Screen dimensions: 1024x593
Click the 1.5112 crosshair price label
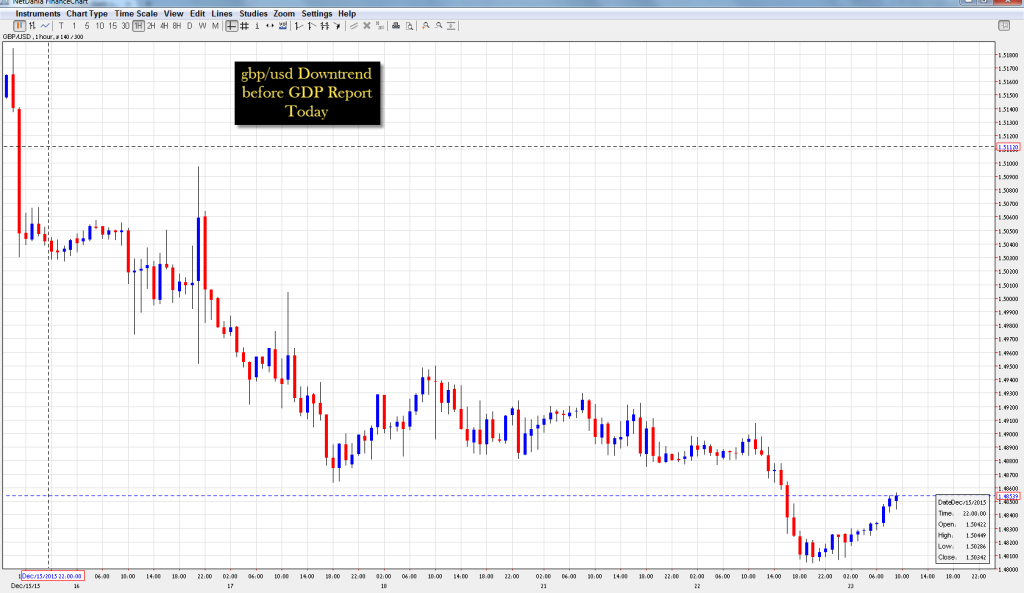click(x=1008, y=148)
